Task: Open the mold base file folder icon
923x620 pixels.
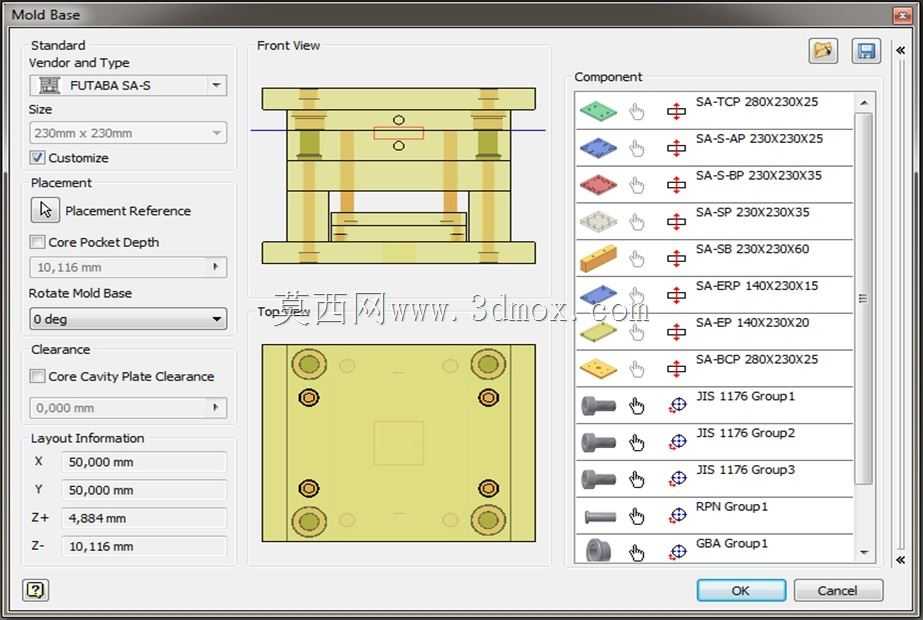Action: [x=822, y=51]
